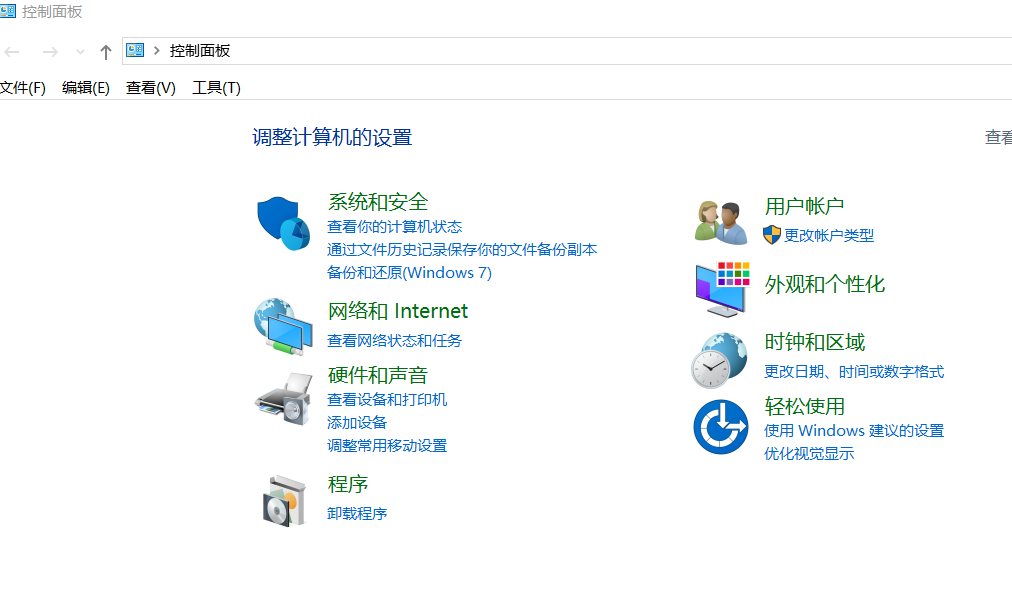Click 查看网络状态和任务 link
Viewport: 1012px width, 611px height.
(394, 341)
